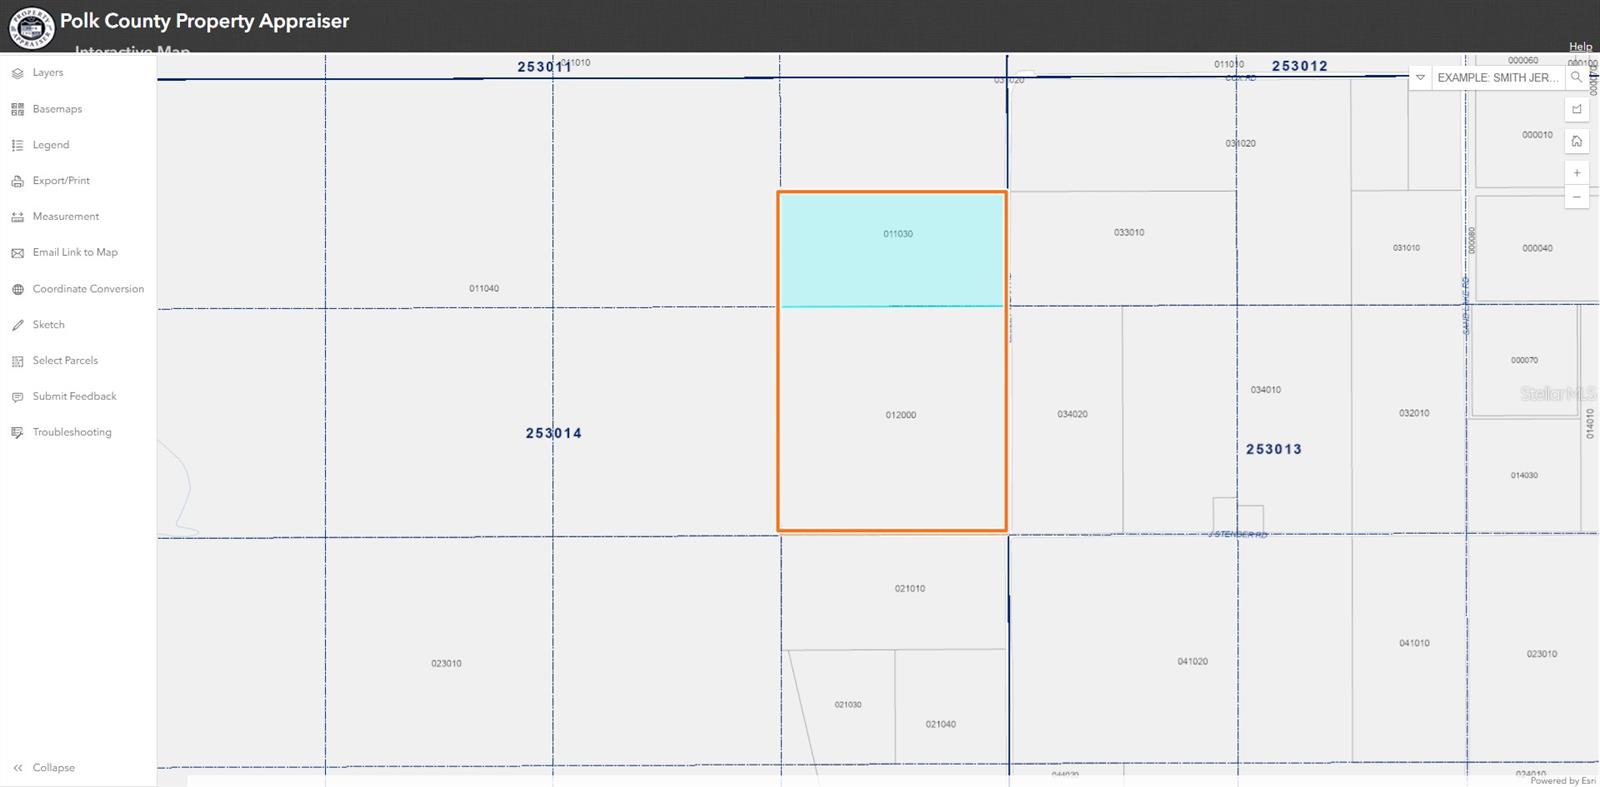The image size is (1600, 787).
Task: Open the Basemaps gallery
Action: click(56, 109)
